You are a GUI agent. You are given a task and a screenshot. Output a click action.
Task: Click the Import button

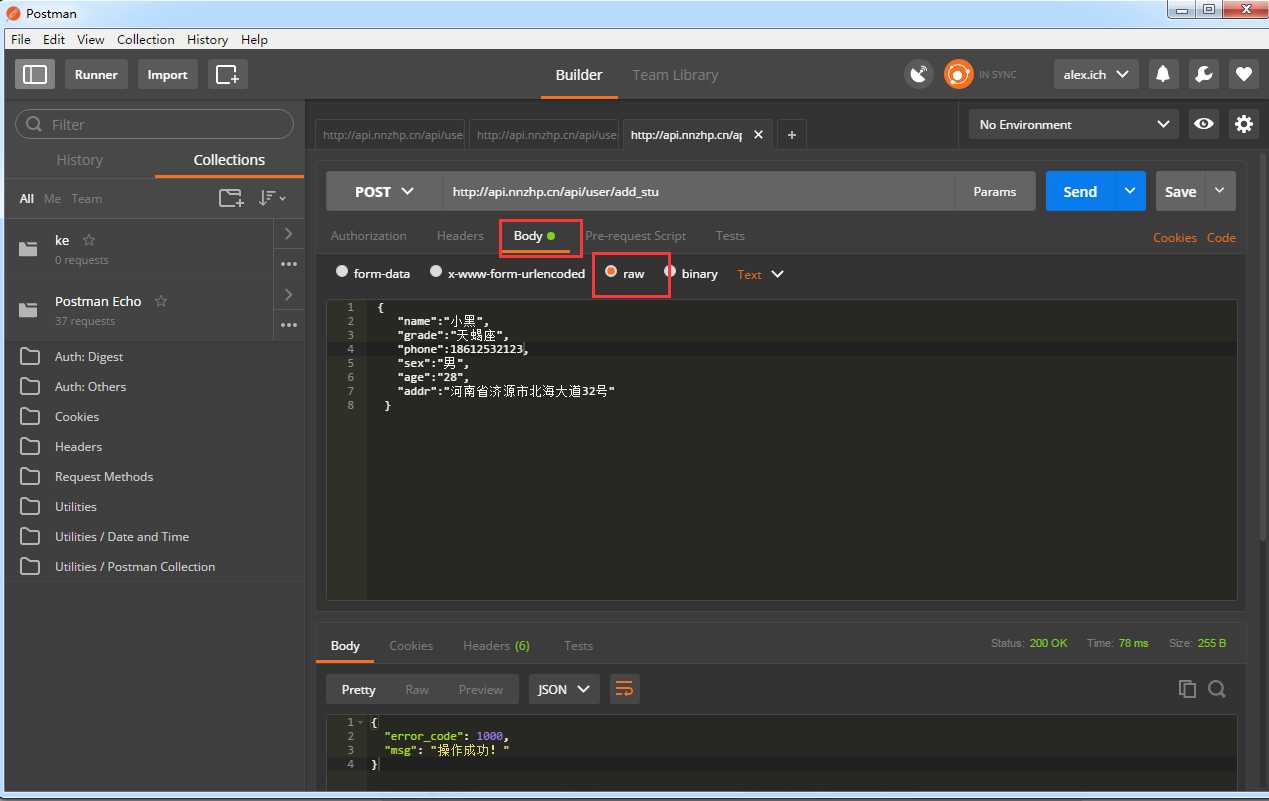tap(168, 74)
